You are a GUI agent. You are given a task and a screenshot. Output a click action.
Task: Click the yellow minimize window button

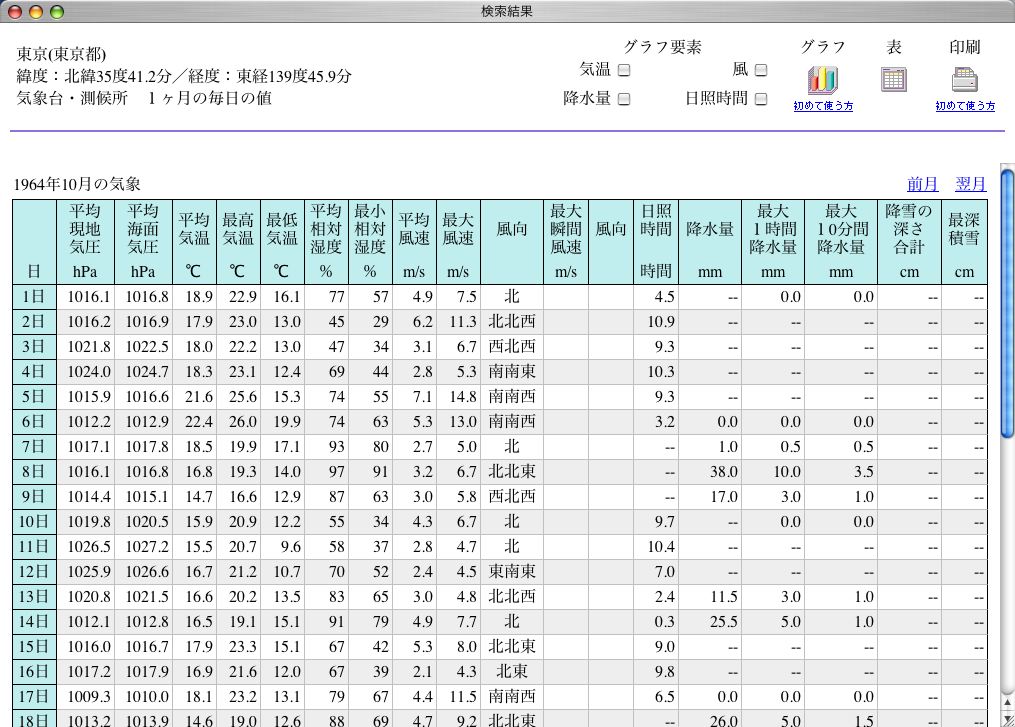[36, 12]
